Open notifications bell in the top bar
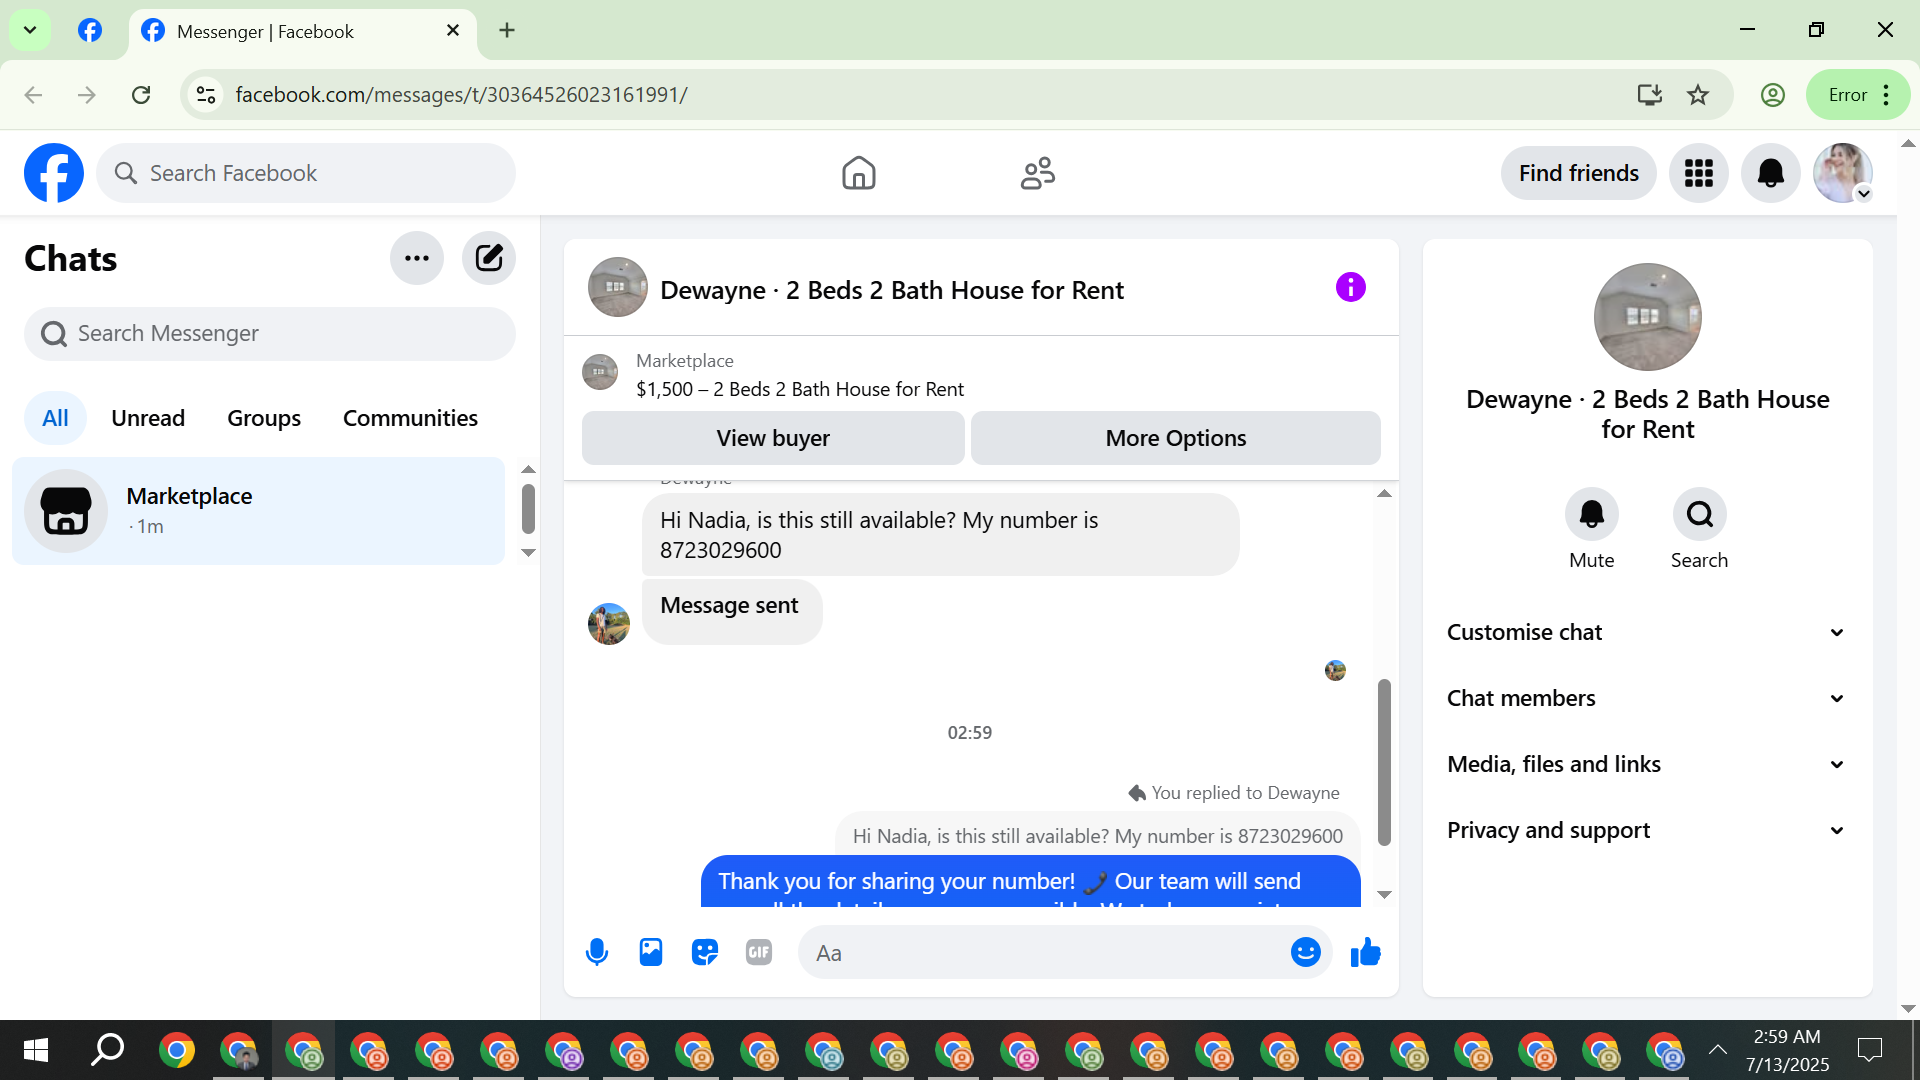This screenshot has width=1920, height=1080. tap(1770, 173)
